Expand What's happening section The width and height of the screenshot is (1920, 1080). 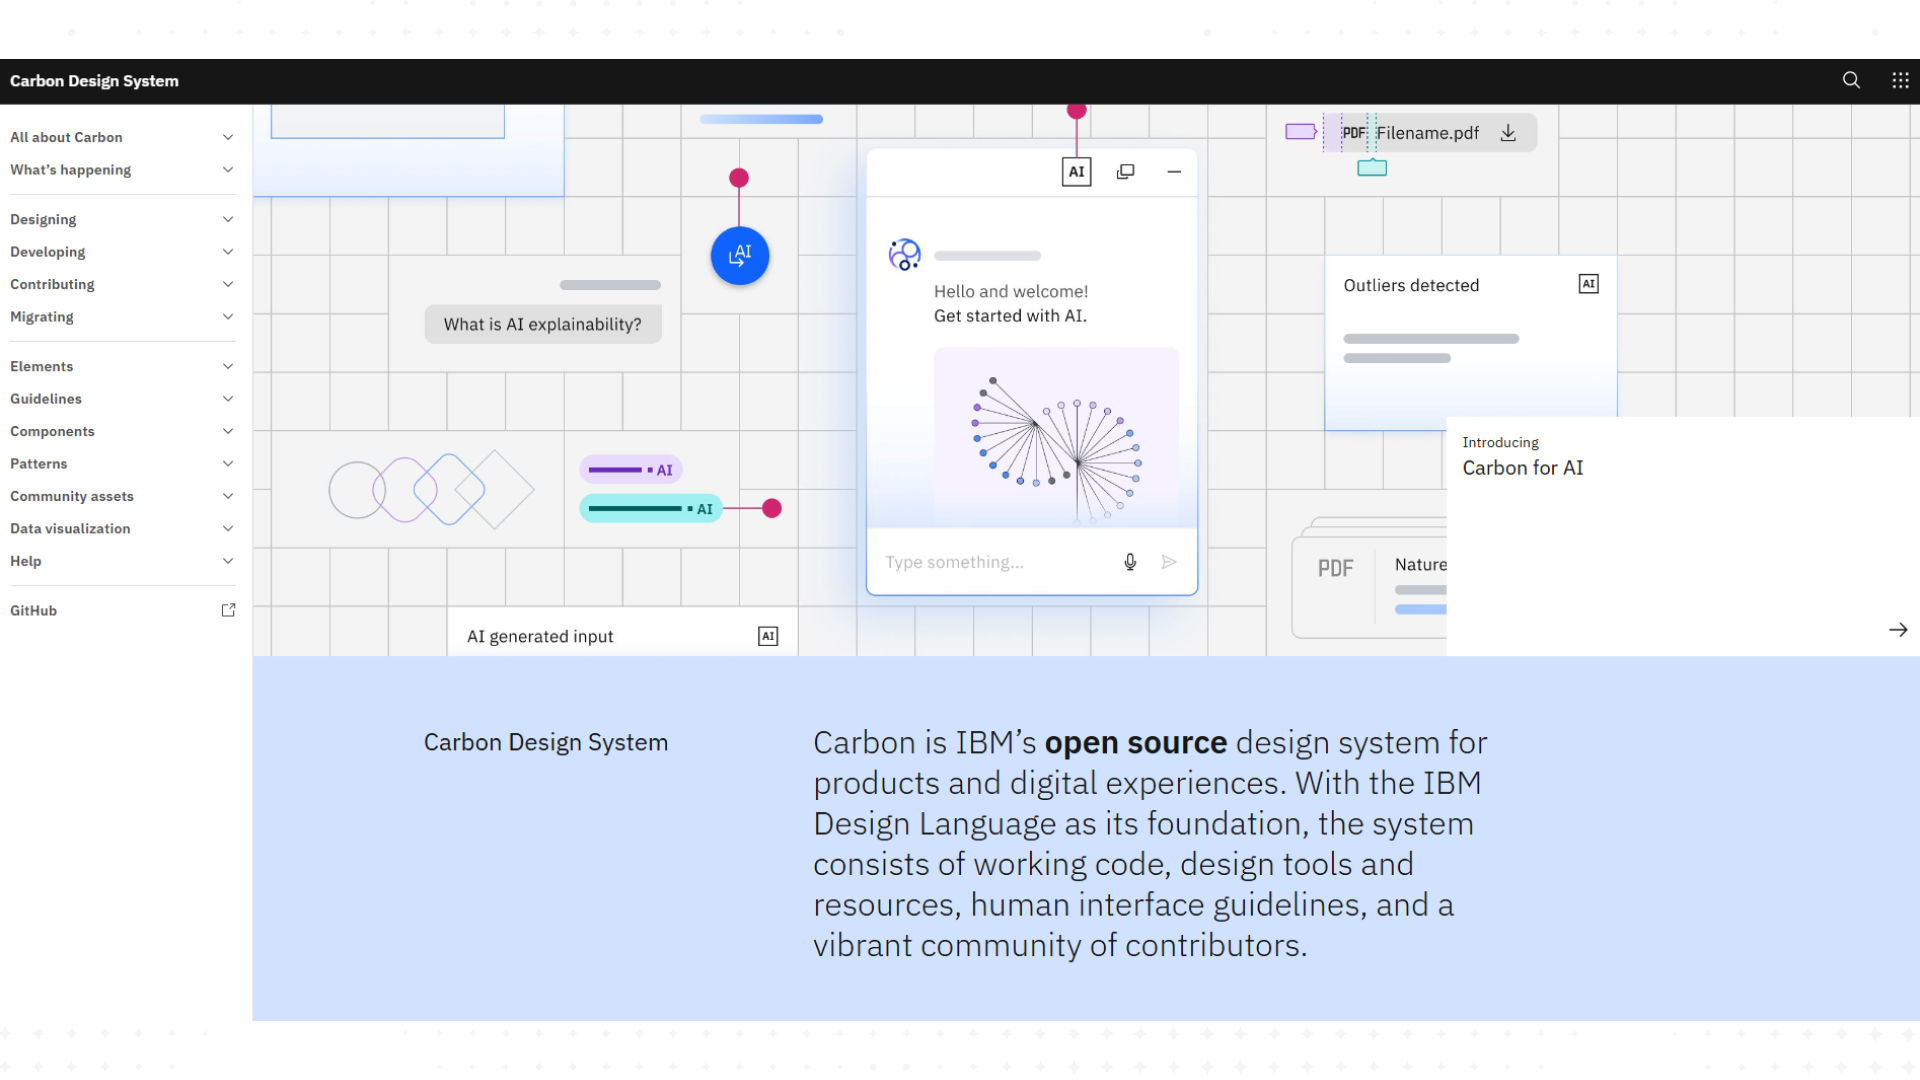[122, 170]
